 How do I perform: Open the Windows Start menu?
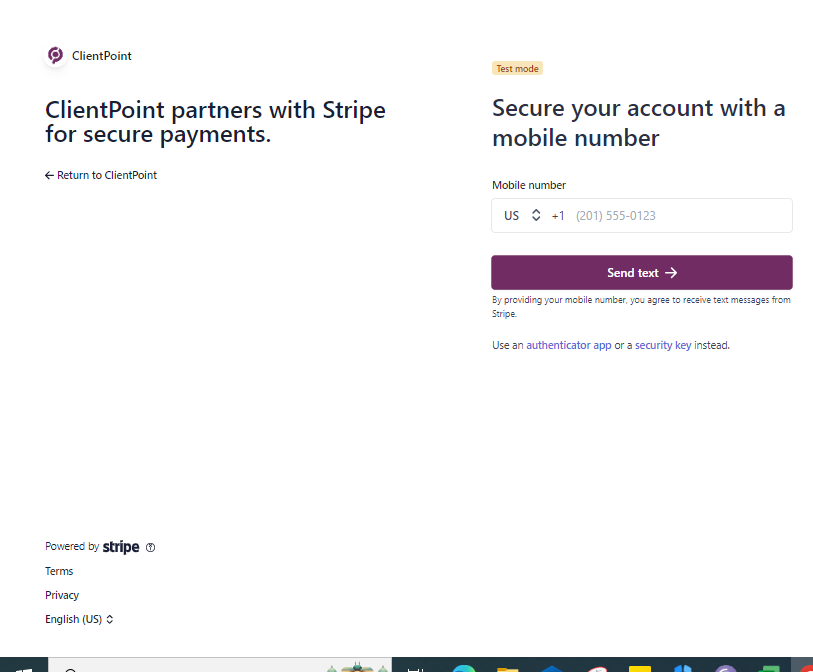coord(24,666)
